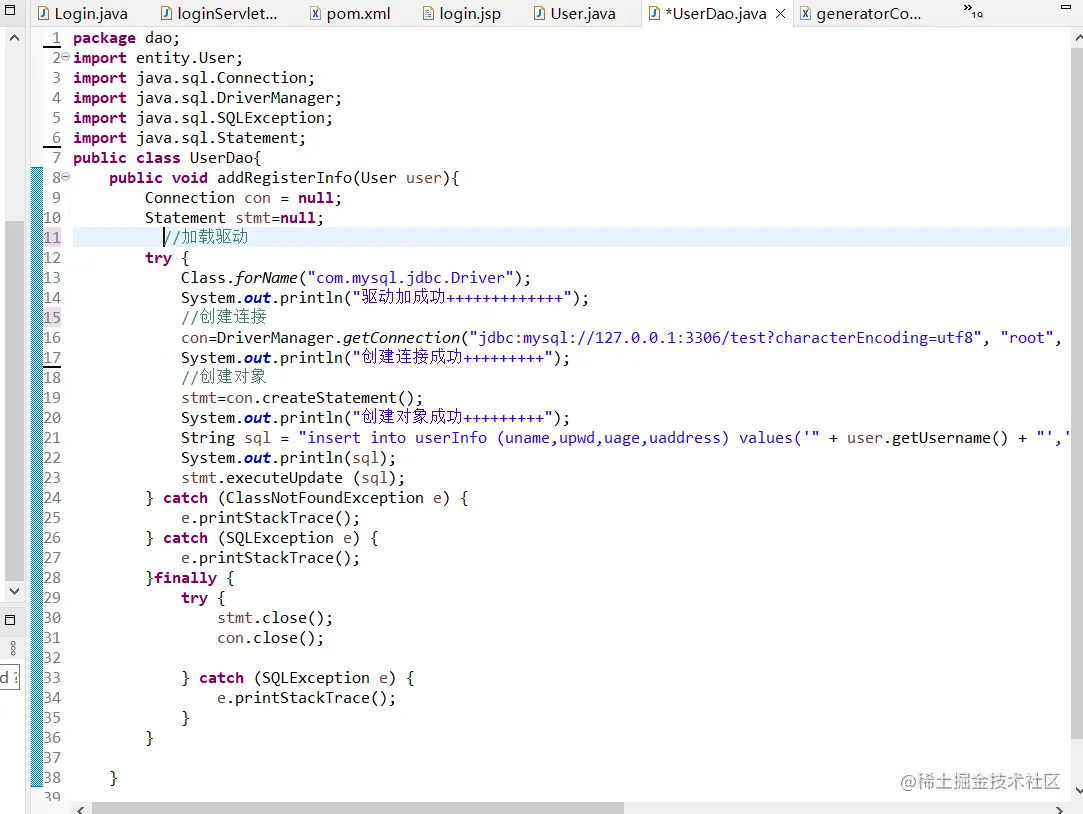This screenshot has width=1083, height=814.
Task: Click 'System.out.println(sql);' line
Action: point(289,458)
